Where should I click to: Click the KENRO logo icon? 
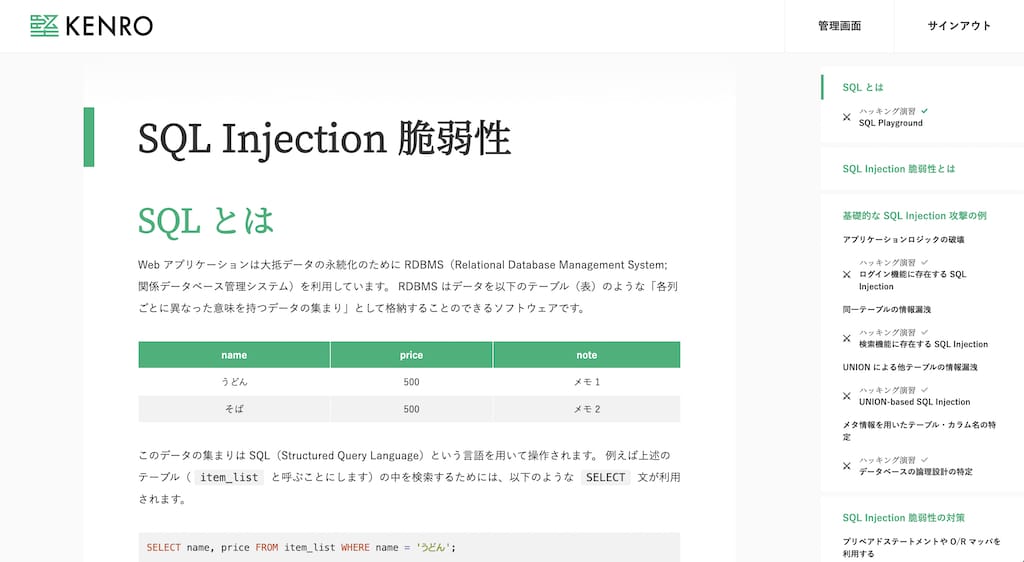pyautogui.click(x=44, y=26)
